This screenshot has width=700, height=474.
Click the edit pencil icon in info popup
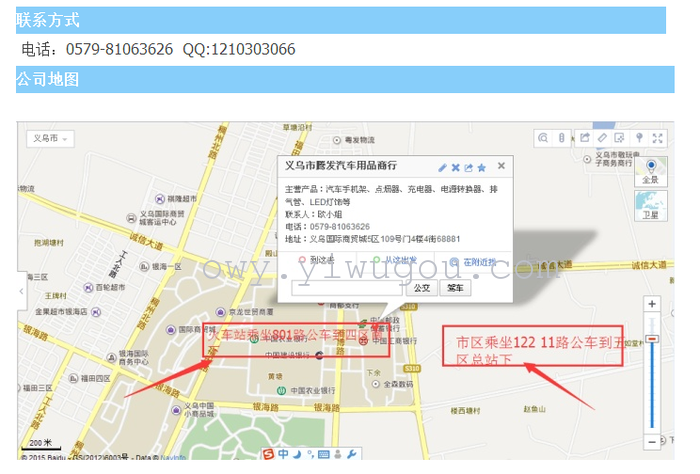click(443, 167)
